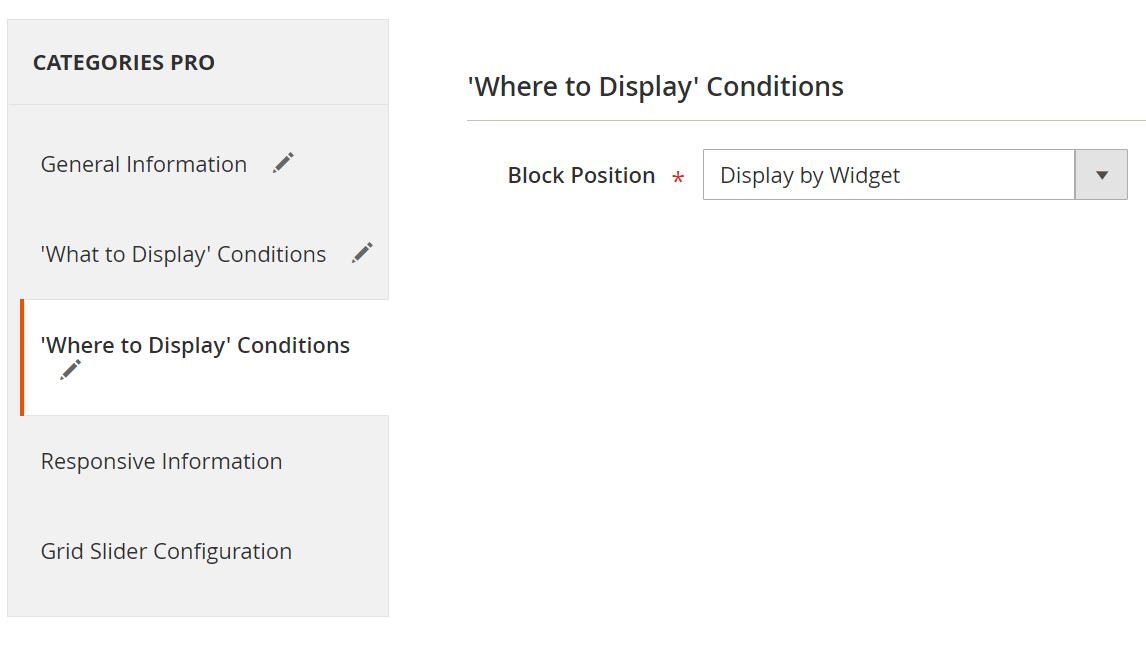Click pencil icon beside 'What to Display' Conditions
This screenshot has height=647, width=1146.
(x=362, y=253)
